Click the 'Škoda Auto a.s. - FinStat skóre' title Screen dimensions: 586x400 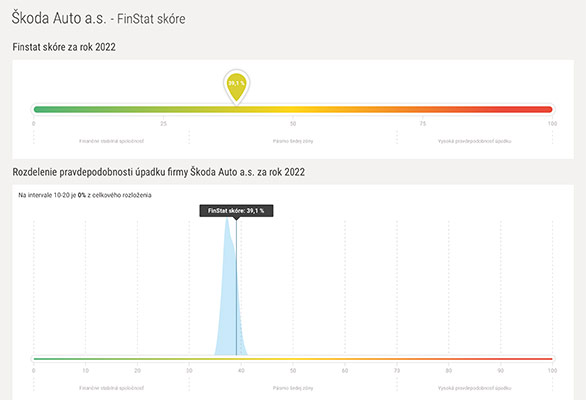pos(98,18)
